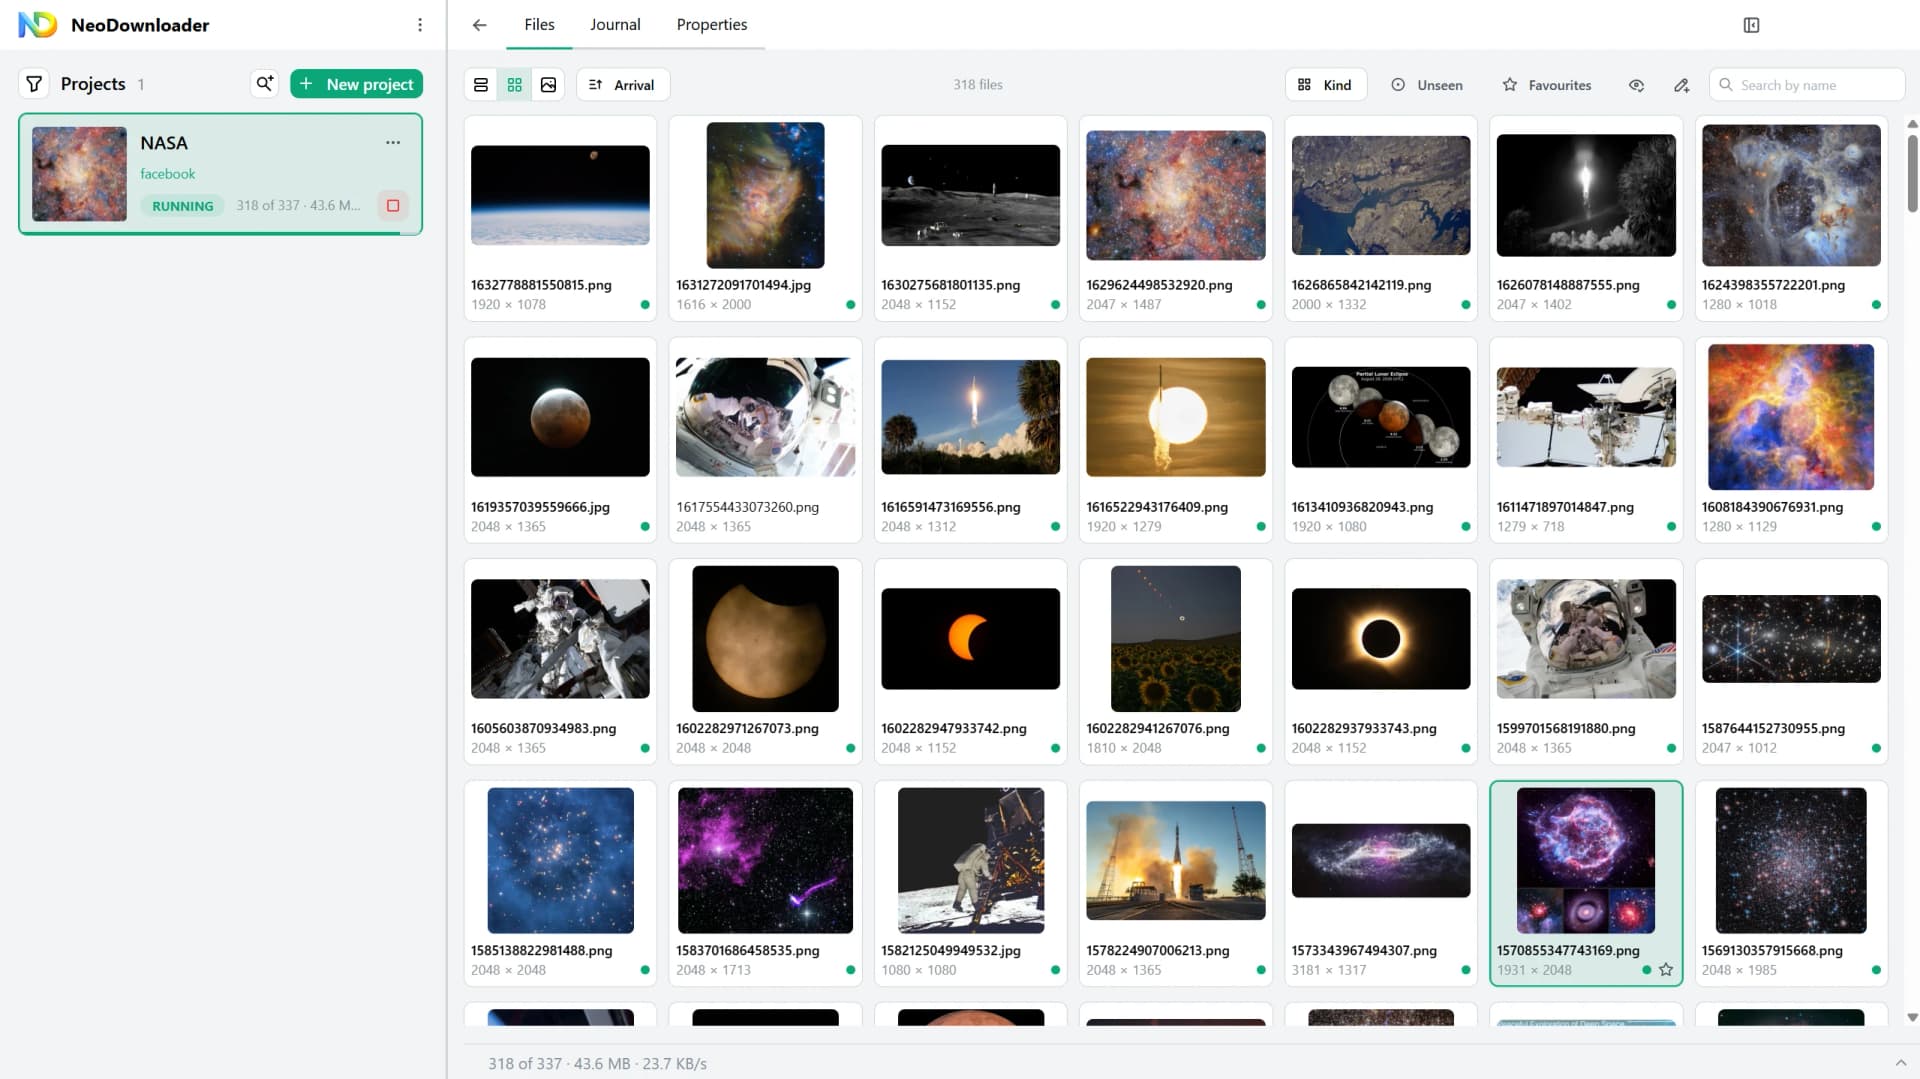Switch to the Journal tab
The image size is (1920, 1079).
pyautogui.click(x=615, y=25)
